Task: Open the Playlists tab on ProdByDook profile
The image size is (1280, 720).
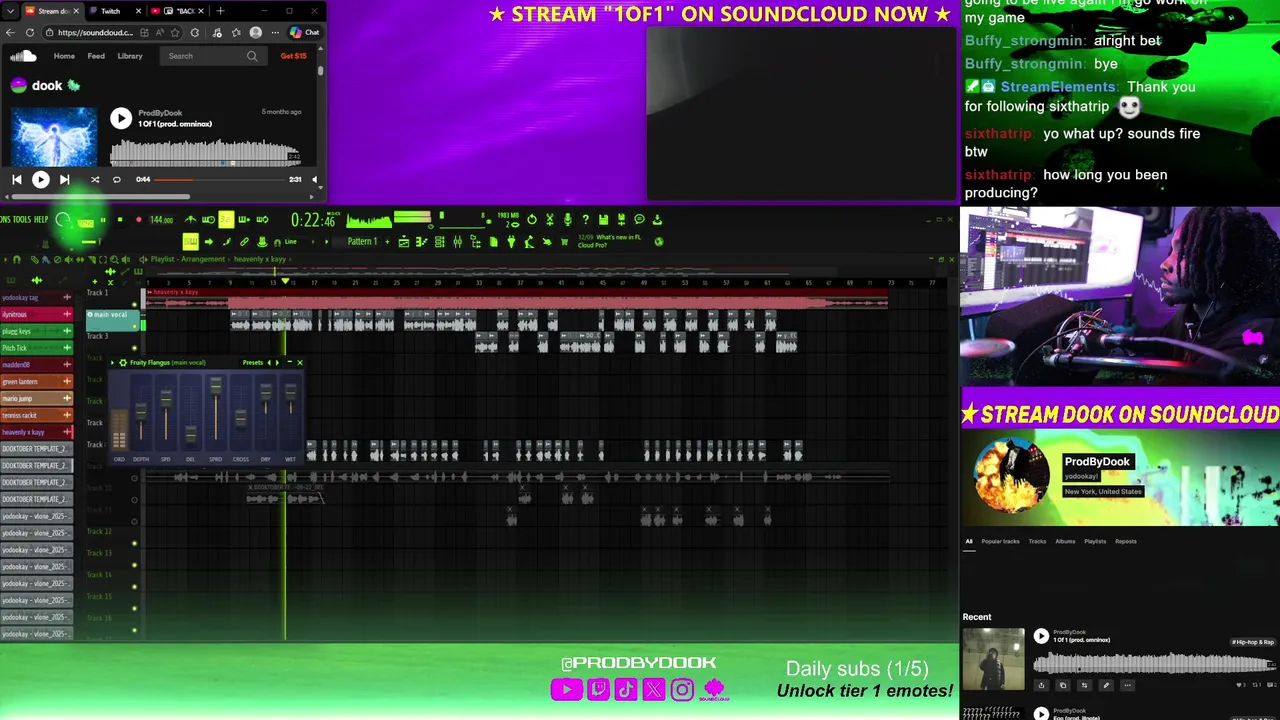Action: coord(1095,541)
